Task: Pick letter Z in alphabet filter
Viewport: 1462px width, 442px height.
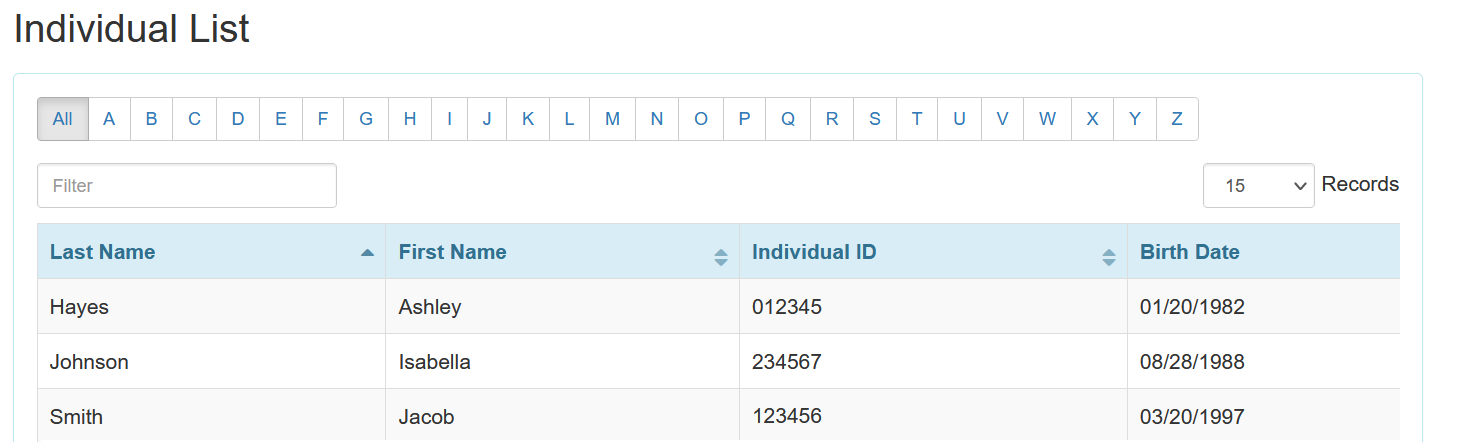Action: point(1177,119)
